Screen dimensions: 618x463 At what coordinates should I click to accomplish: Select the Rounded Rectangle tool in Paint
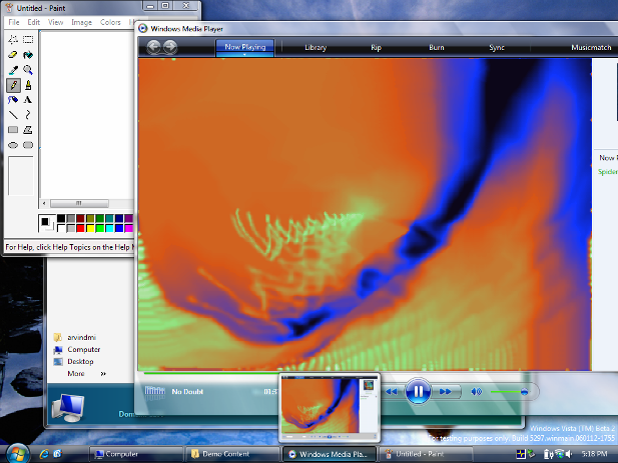[x=28, y=145]
